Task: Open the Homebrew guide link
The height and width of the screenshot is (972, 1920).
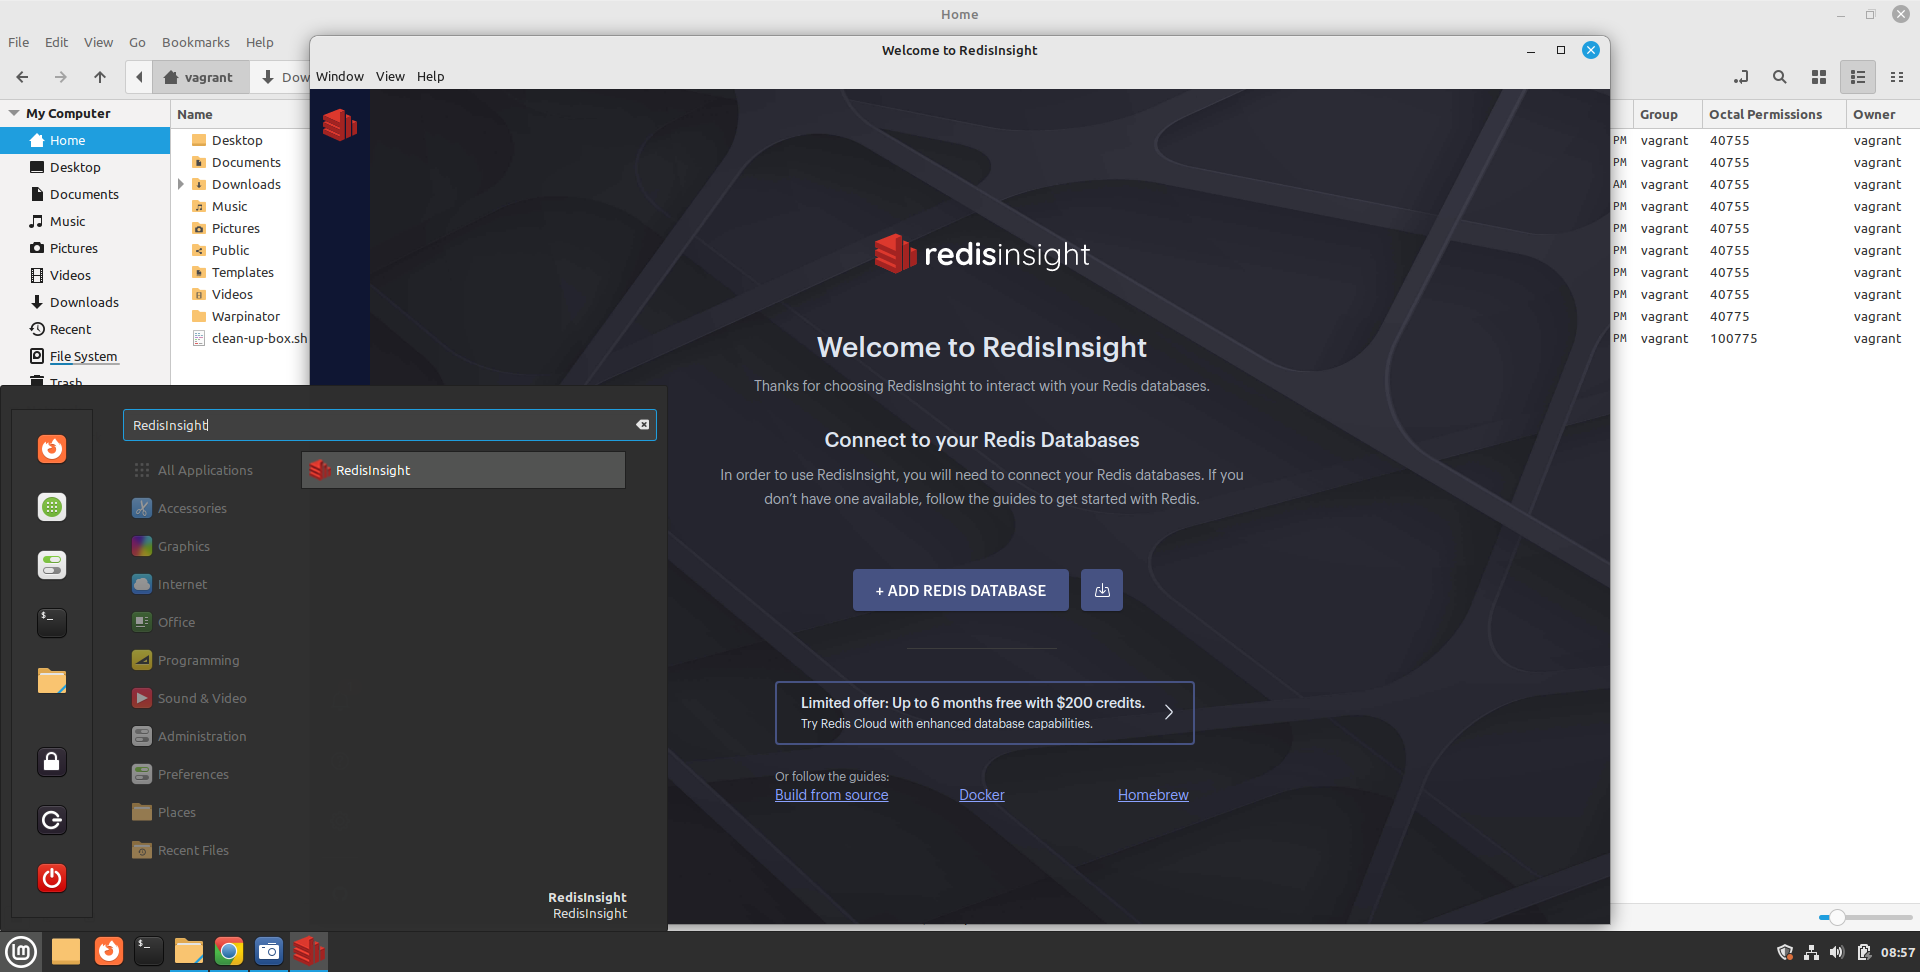Action: coord(1153,795)
